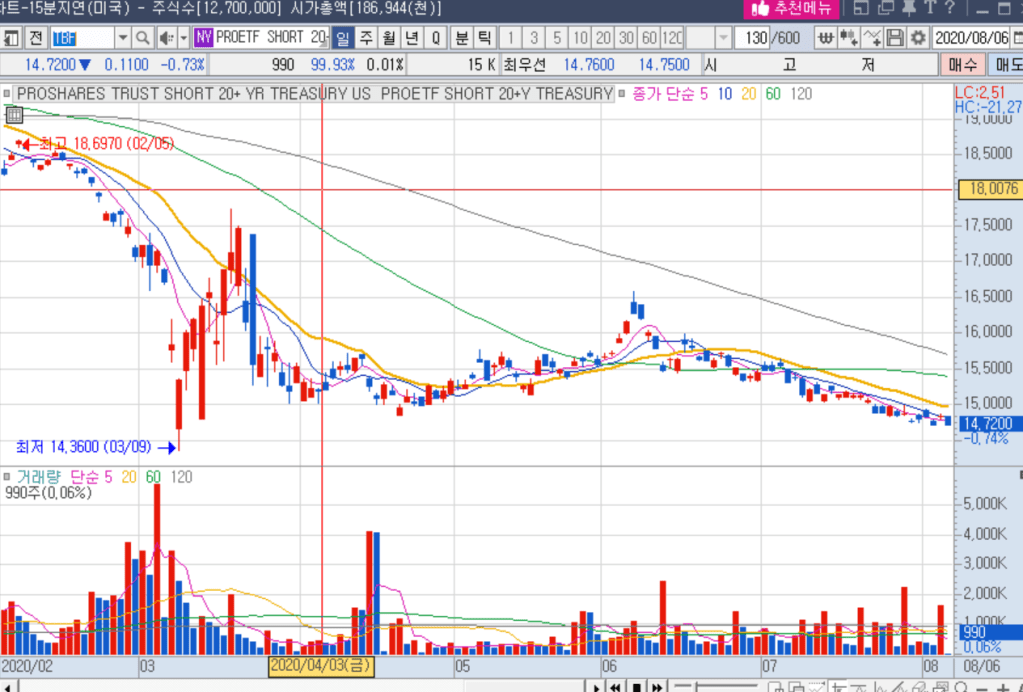Screen dimensions: 1023x692
Task: Open chart settings gear icon
Action: click(x=916, y=38)
